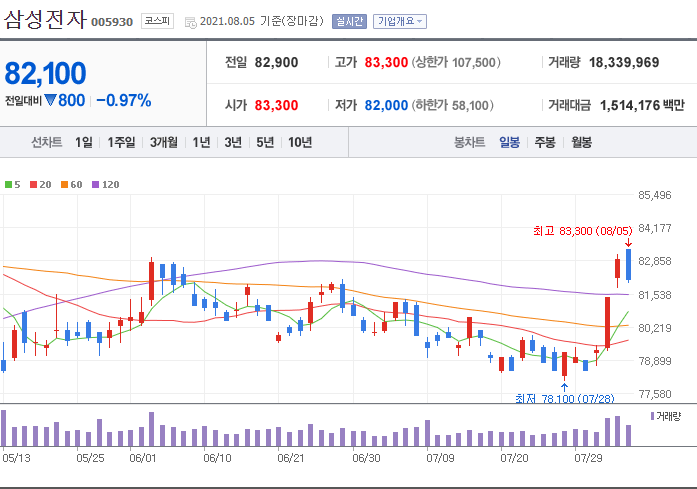697x489 pixels.
Task: Switch to the 월봉 monthly candle tab
Action: [581, 142]
